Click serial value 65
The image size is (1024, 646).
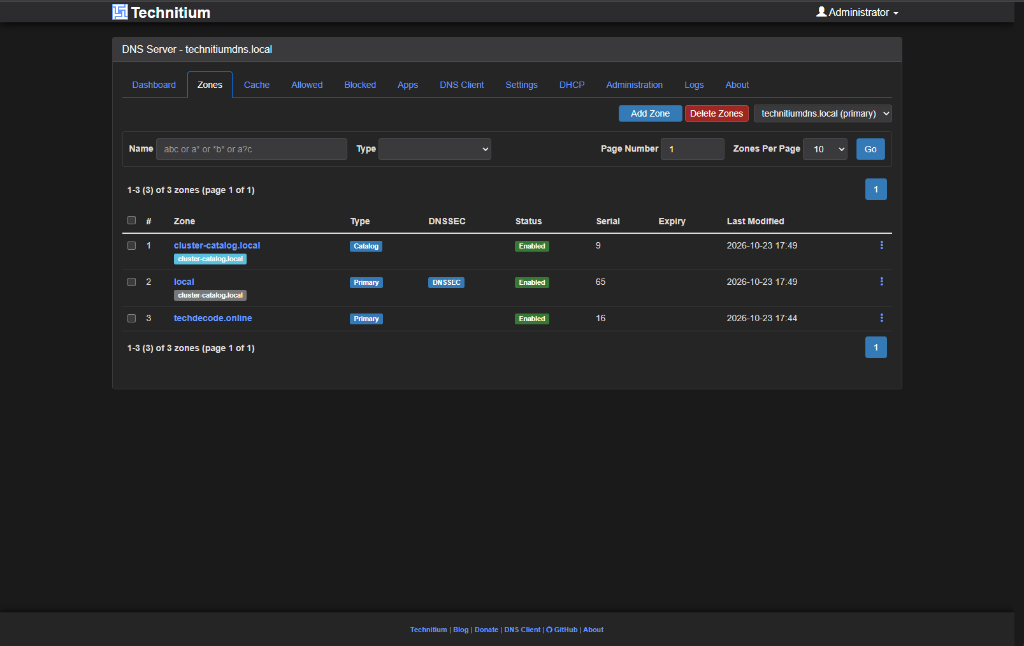coord(600,282)
